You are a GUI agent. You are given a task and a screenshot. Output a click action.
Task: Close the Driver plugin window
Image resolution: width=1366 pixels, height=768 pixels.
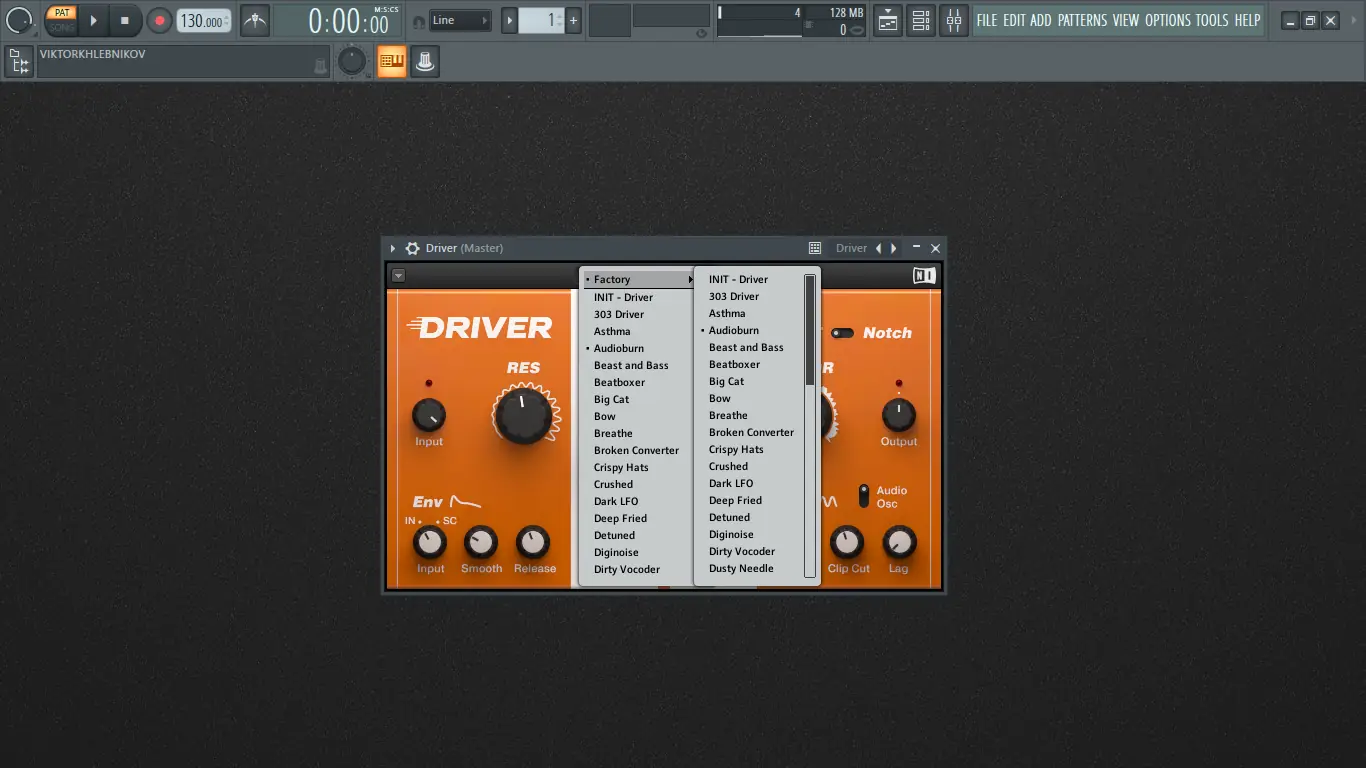pyautogui.click(x=936, y=248)
